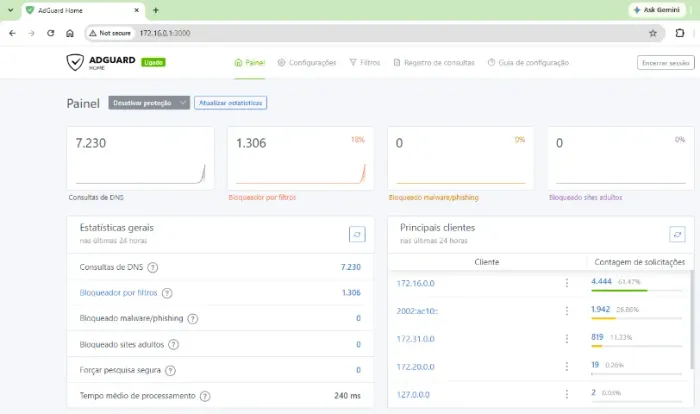The image size is (700, 414).
Task: Click the 0 value for Forçar pesquisa segura
Action: pos(358,370)
